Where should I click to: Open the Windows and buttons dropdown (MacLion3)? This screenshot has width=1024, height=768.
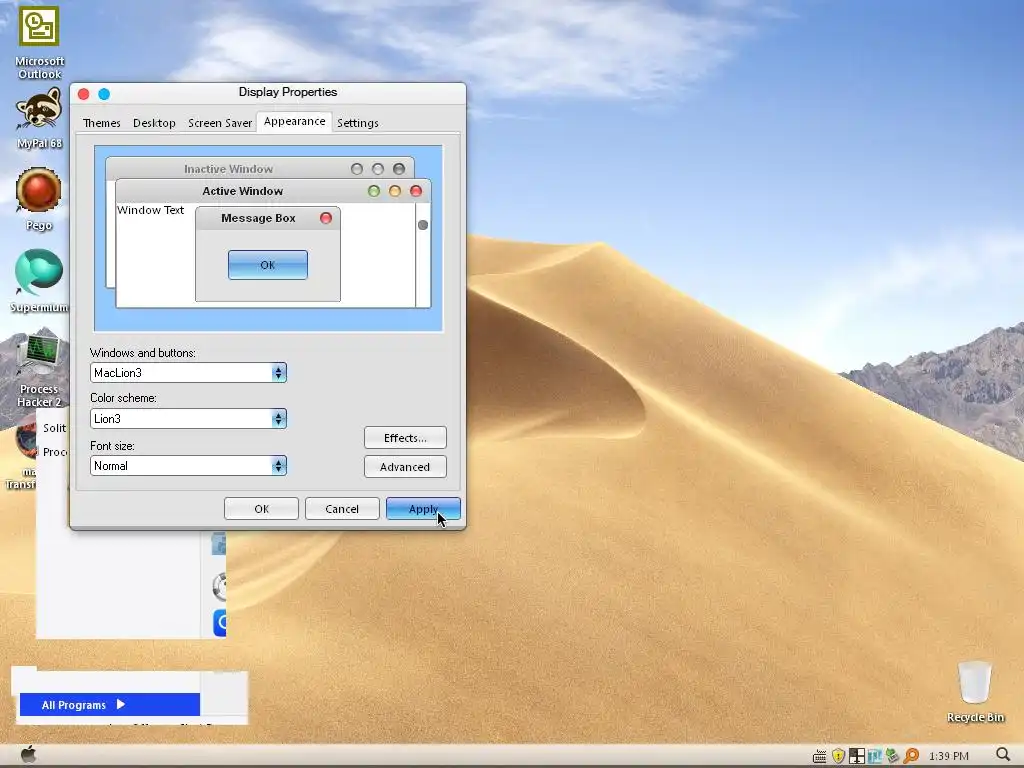188,372
